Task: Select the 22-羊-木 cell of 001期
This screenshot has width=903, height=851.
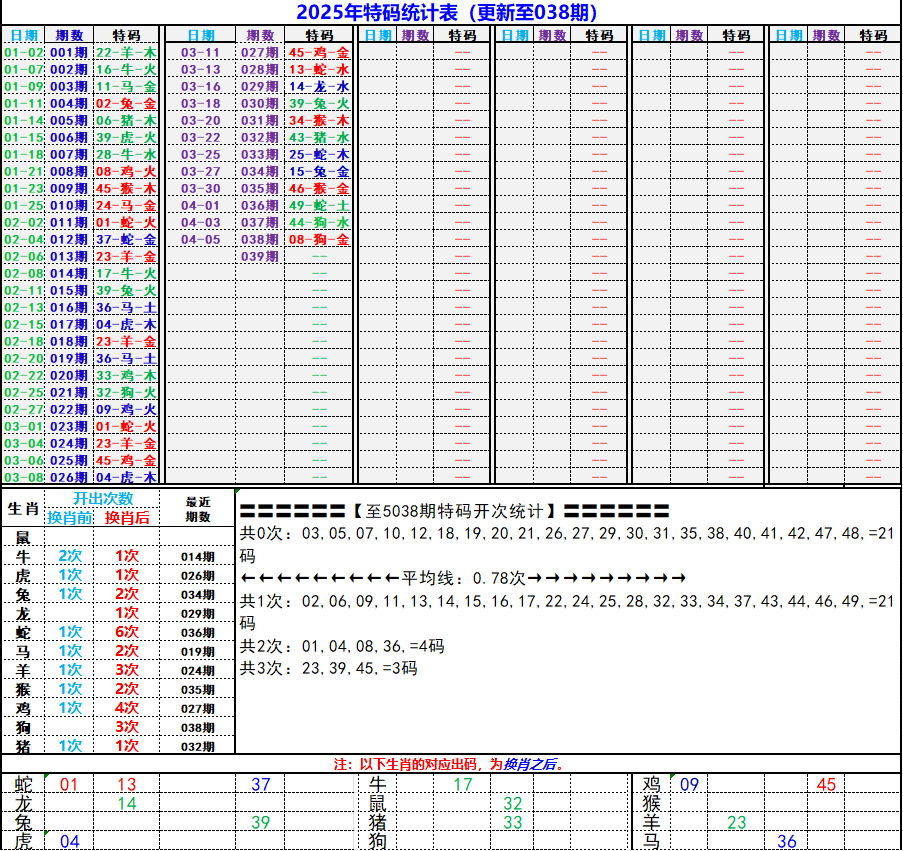Action: 126,52
